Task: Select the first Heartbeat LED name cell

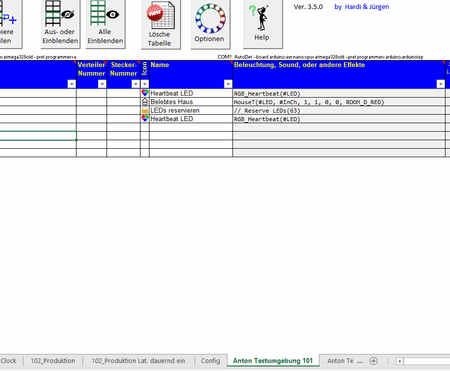Action: coord(191,93)
